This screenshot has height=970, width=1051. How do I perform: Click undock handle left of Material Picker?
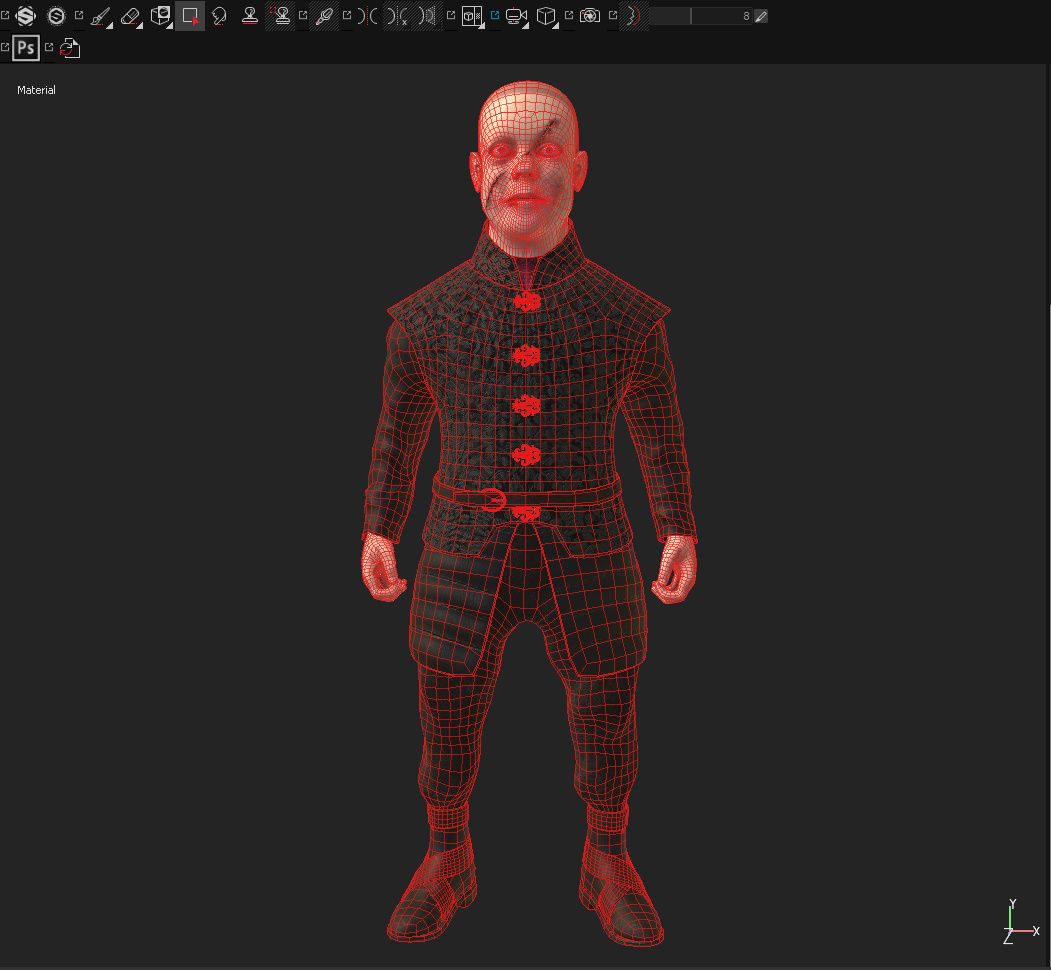pyautogui.click(x=303, y=15)
